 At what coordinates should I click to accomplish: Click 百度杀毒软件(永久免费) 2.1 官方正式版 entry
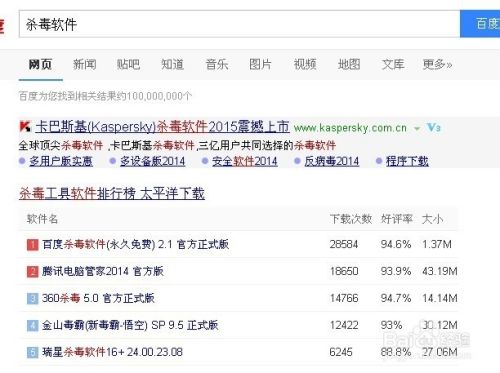click(135, 245)
